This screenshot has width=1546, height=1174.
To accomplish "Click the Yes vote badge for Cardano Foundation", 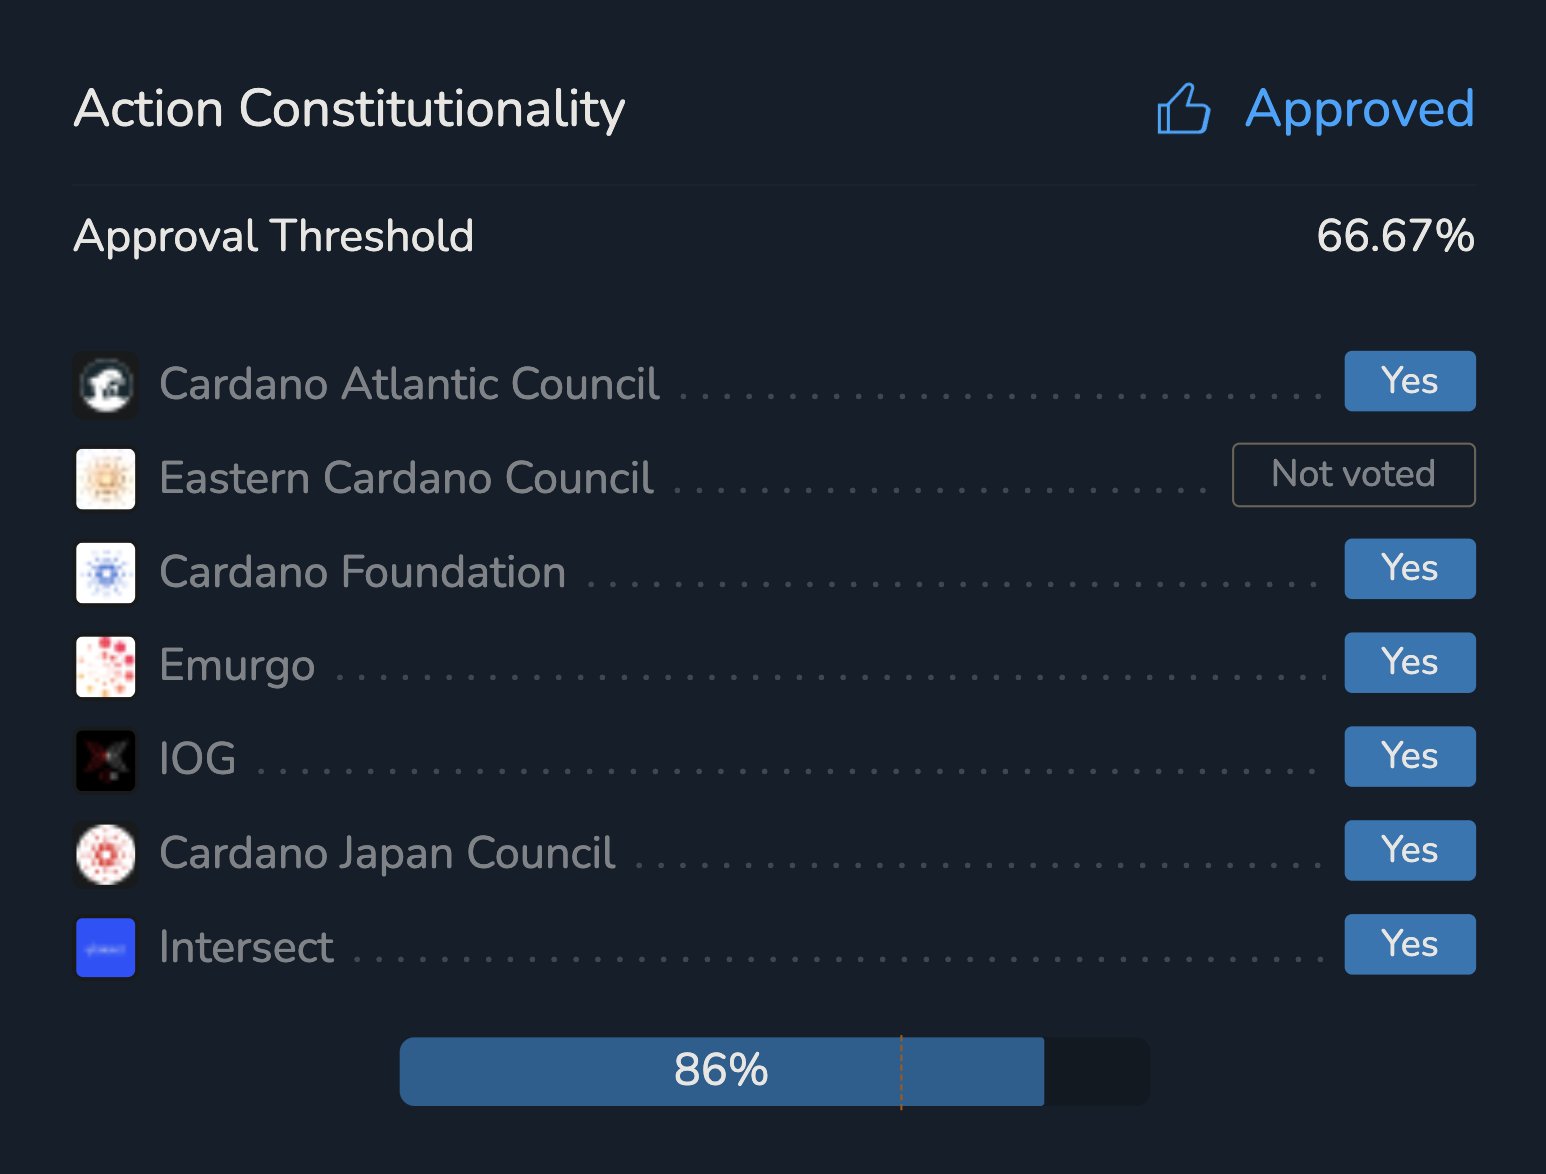I will tap(1409, 568).
